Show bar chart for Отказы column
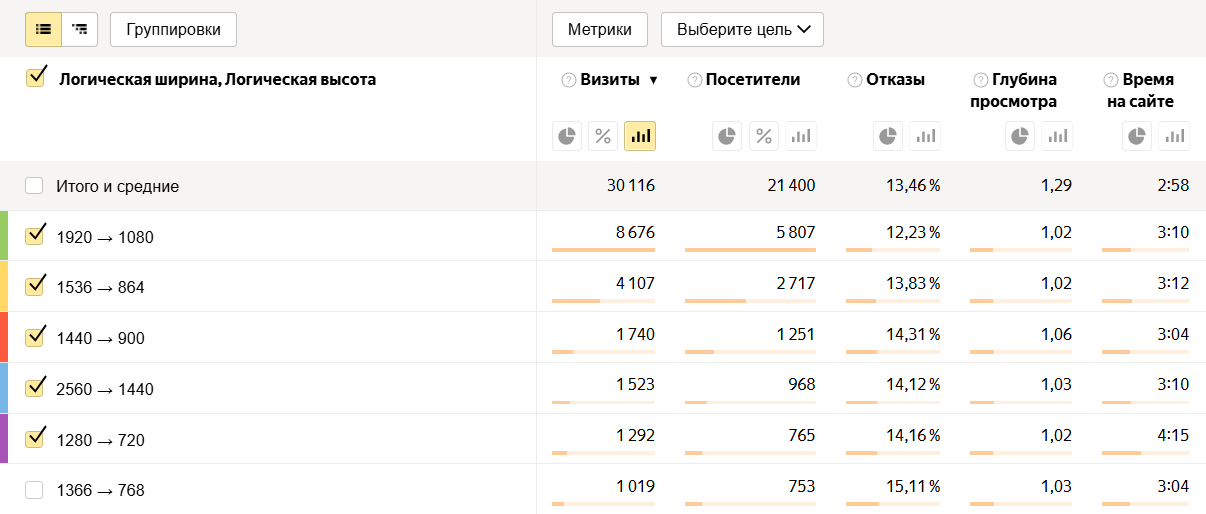1206x514 pixels. point(926,136)
